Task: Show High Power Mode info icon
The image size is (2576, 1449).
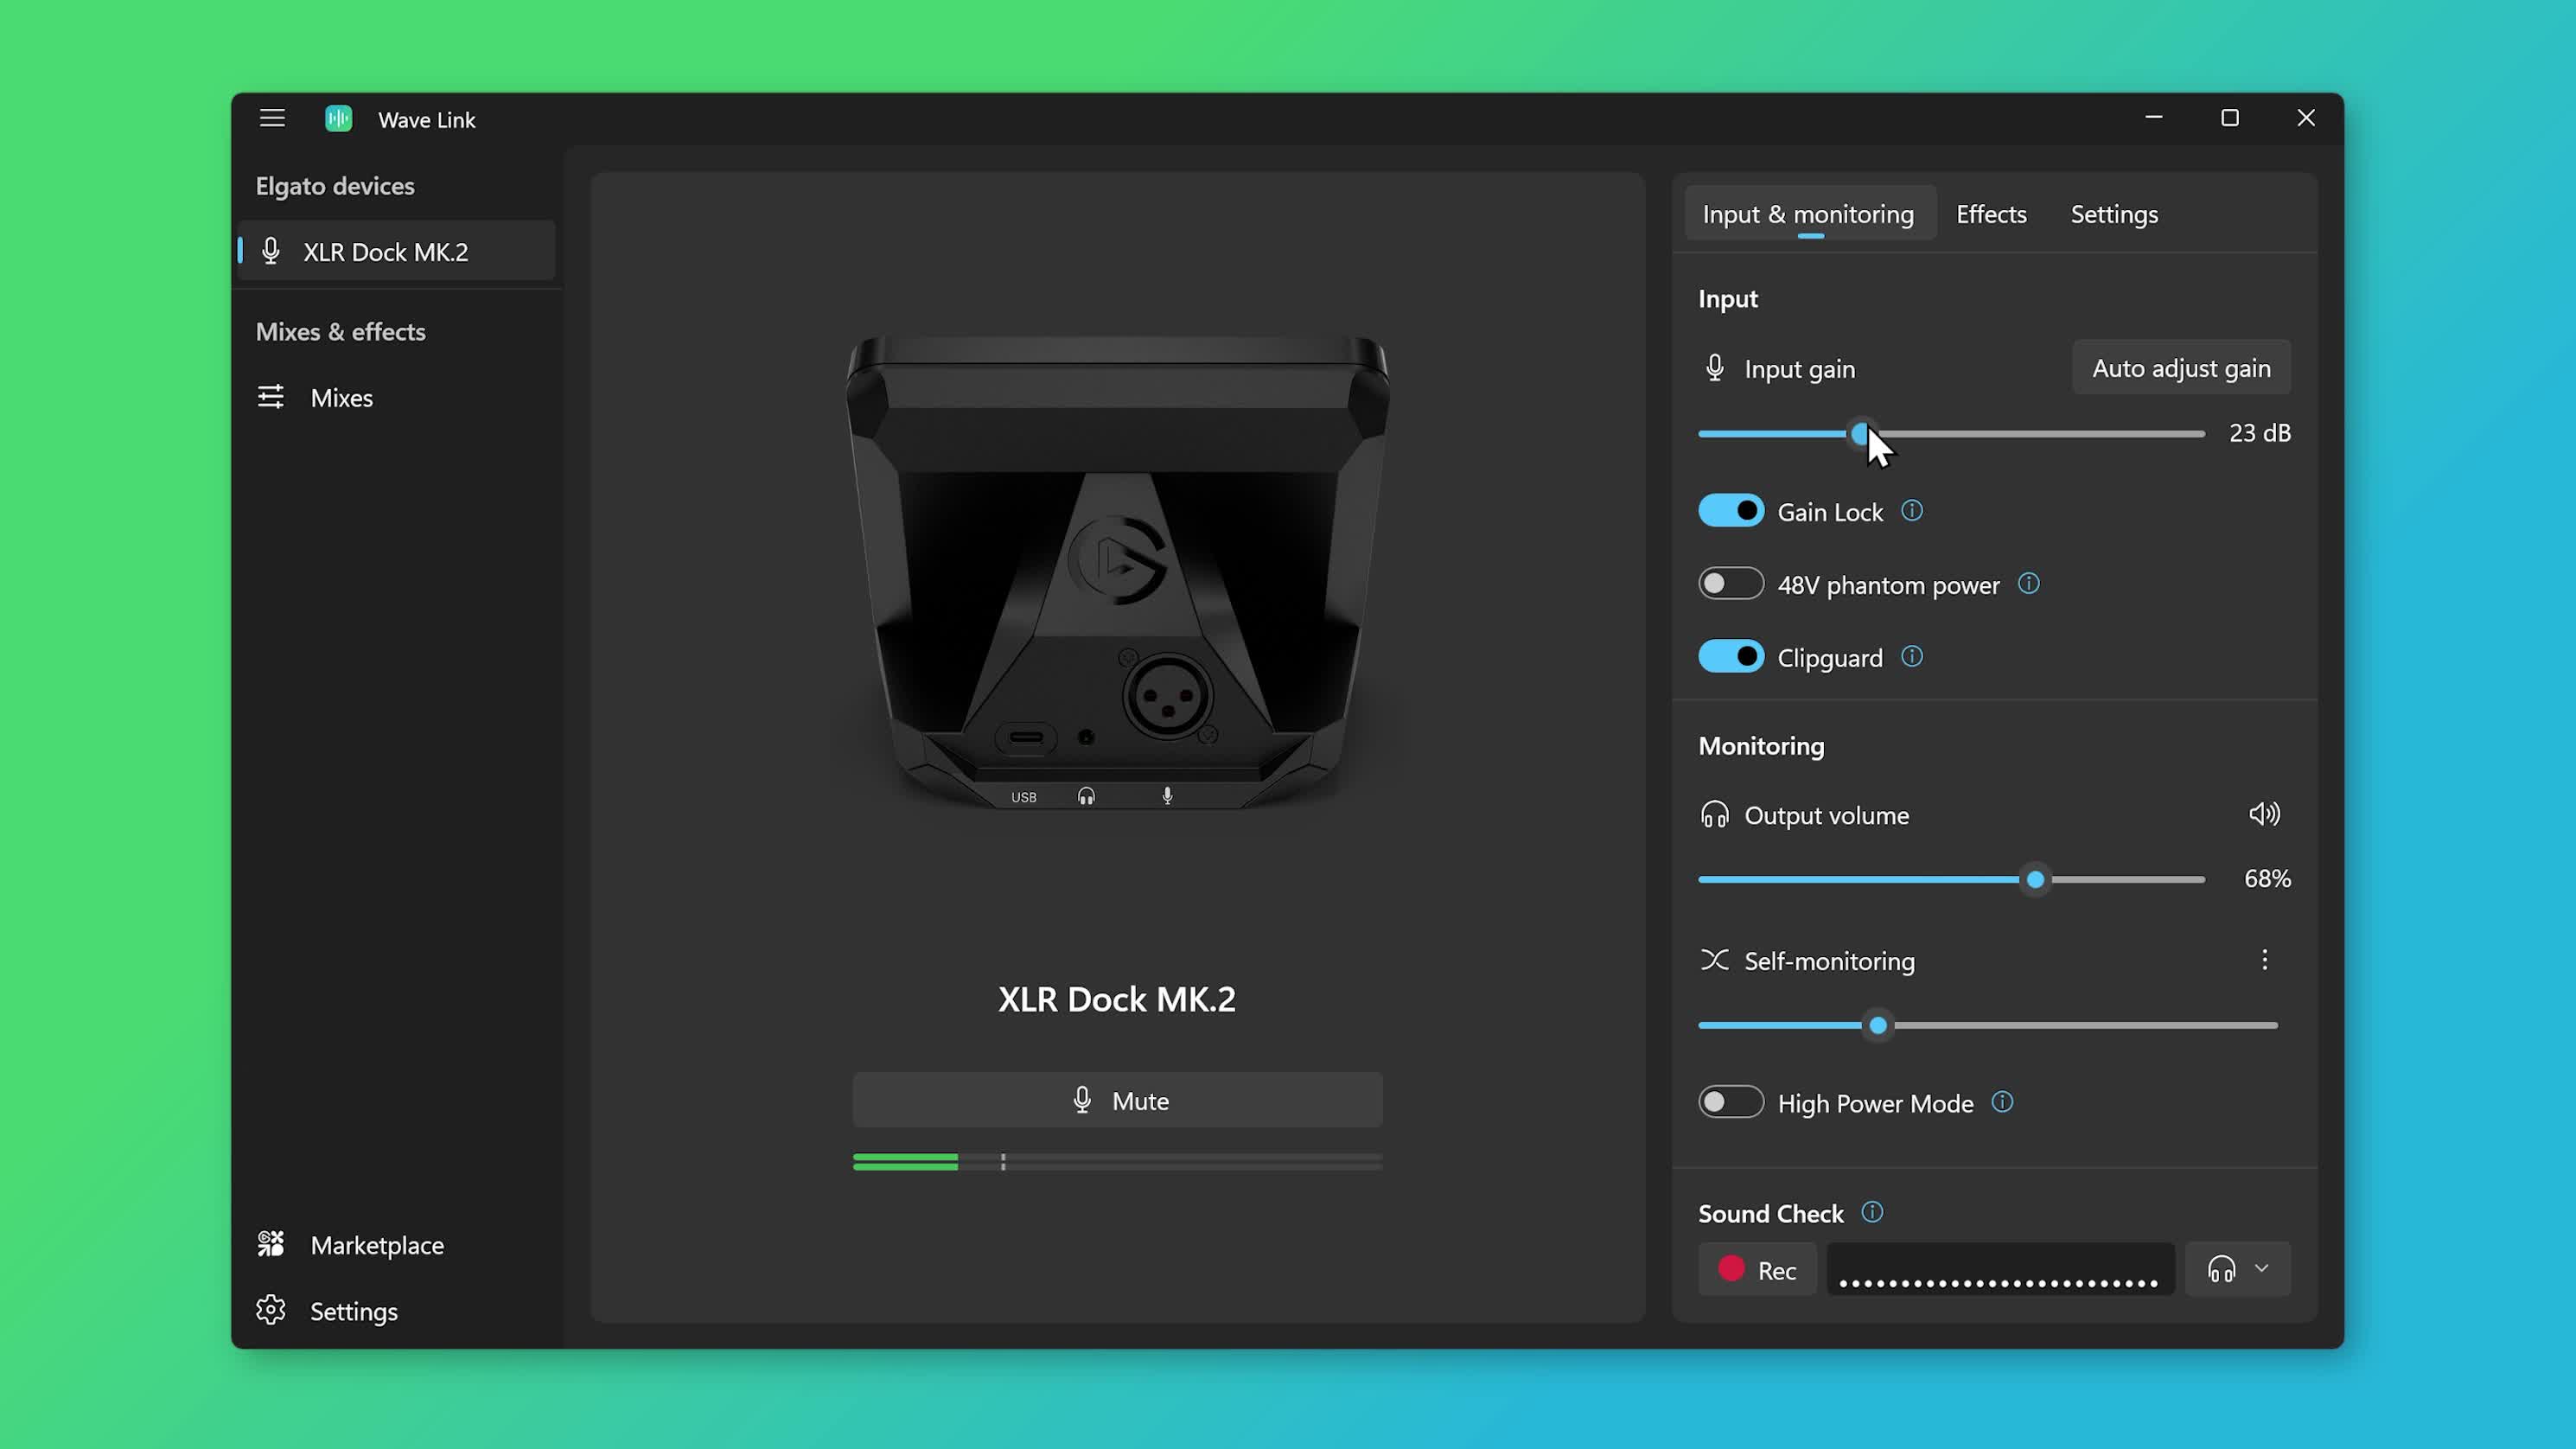Action: [2003, 1103]
